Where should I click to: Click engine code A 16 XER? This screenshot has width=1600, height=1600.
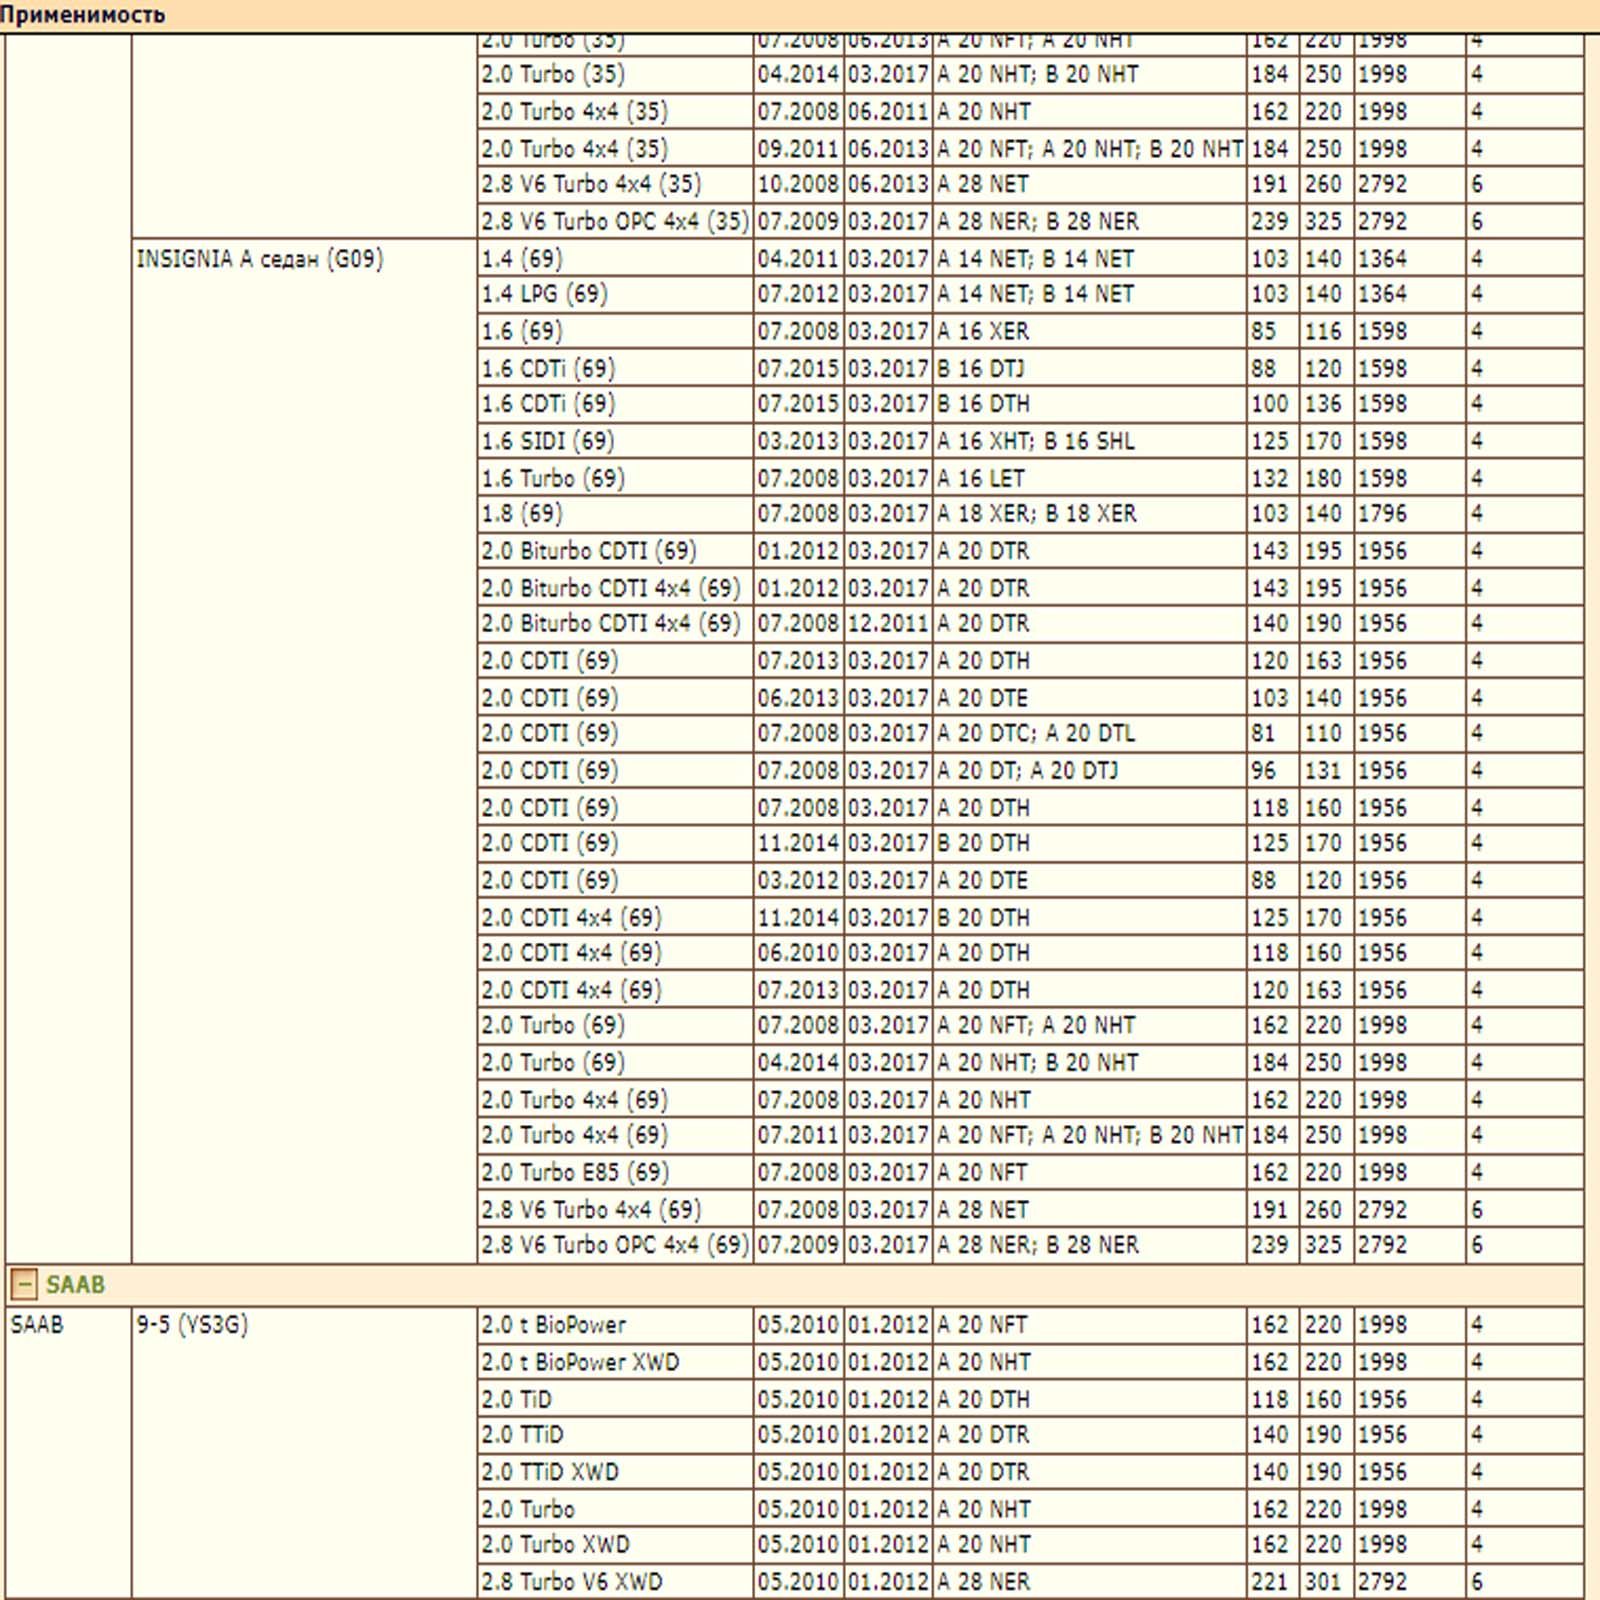point(984,331)
